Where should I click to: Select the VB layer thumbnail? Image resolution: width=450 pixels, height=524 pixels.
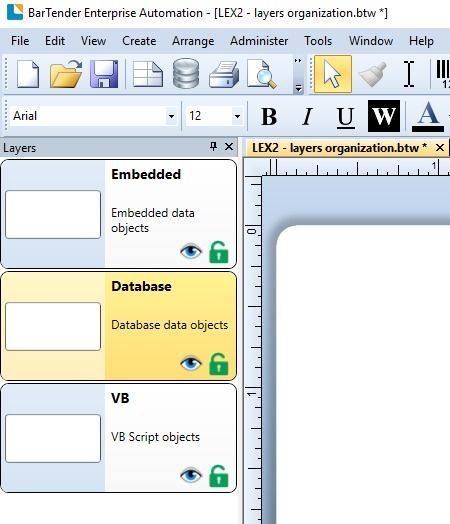(x=53, y=438)
